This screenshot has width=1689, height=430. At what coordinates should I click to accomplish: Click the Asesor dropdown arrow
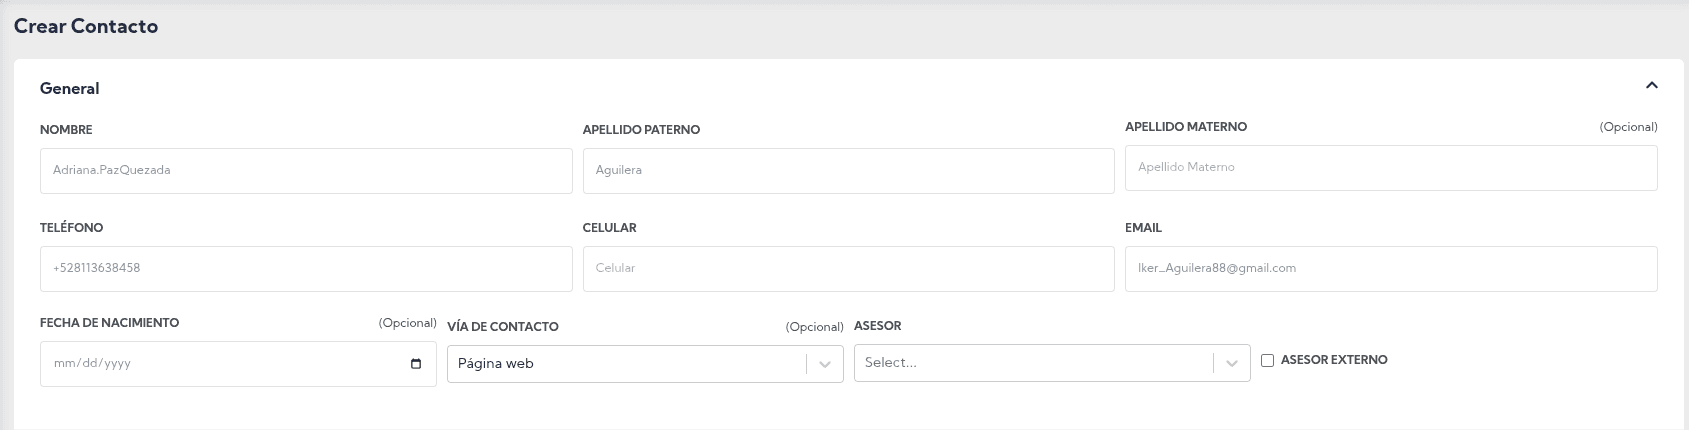(x=1232, y=364)
